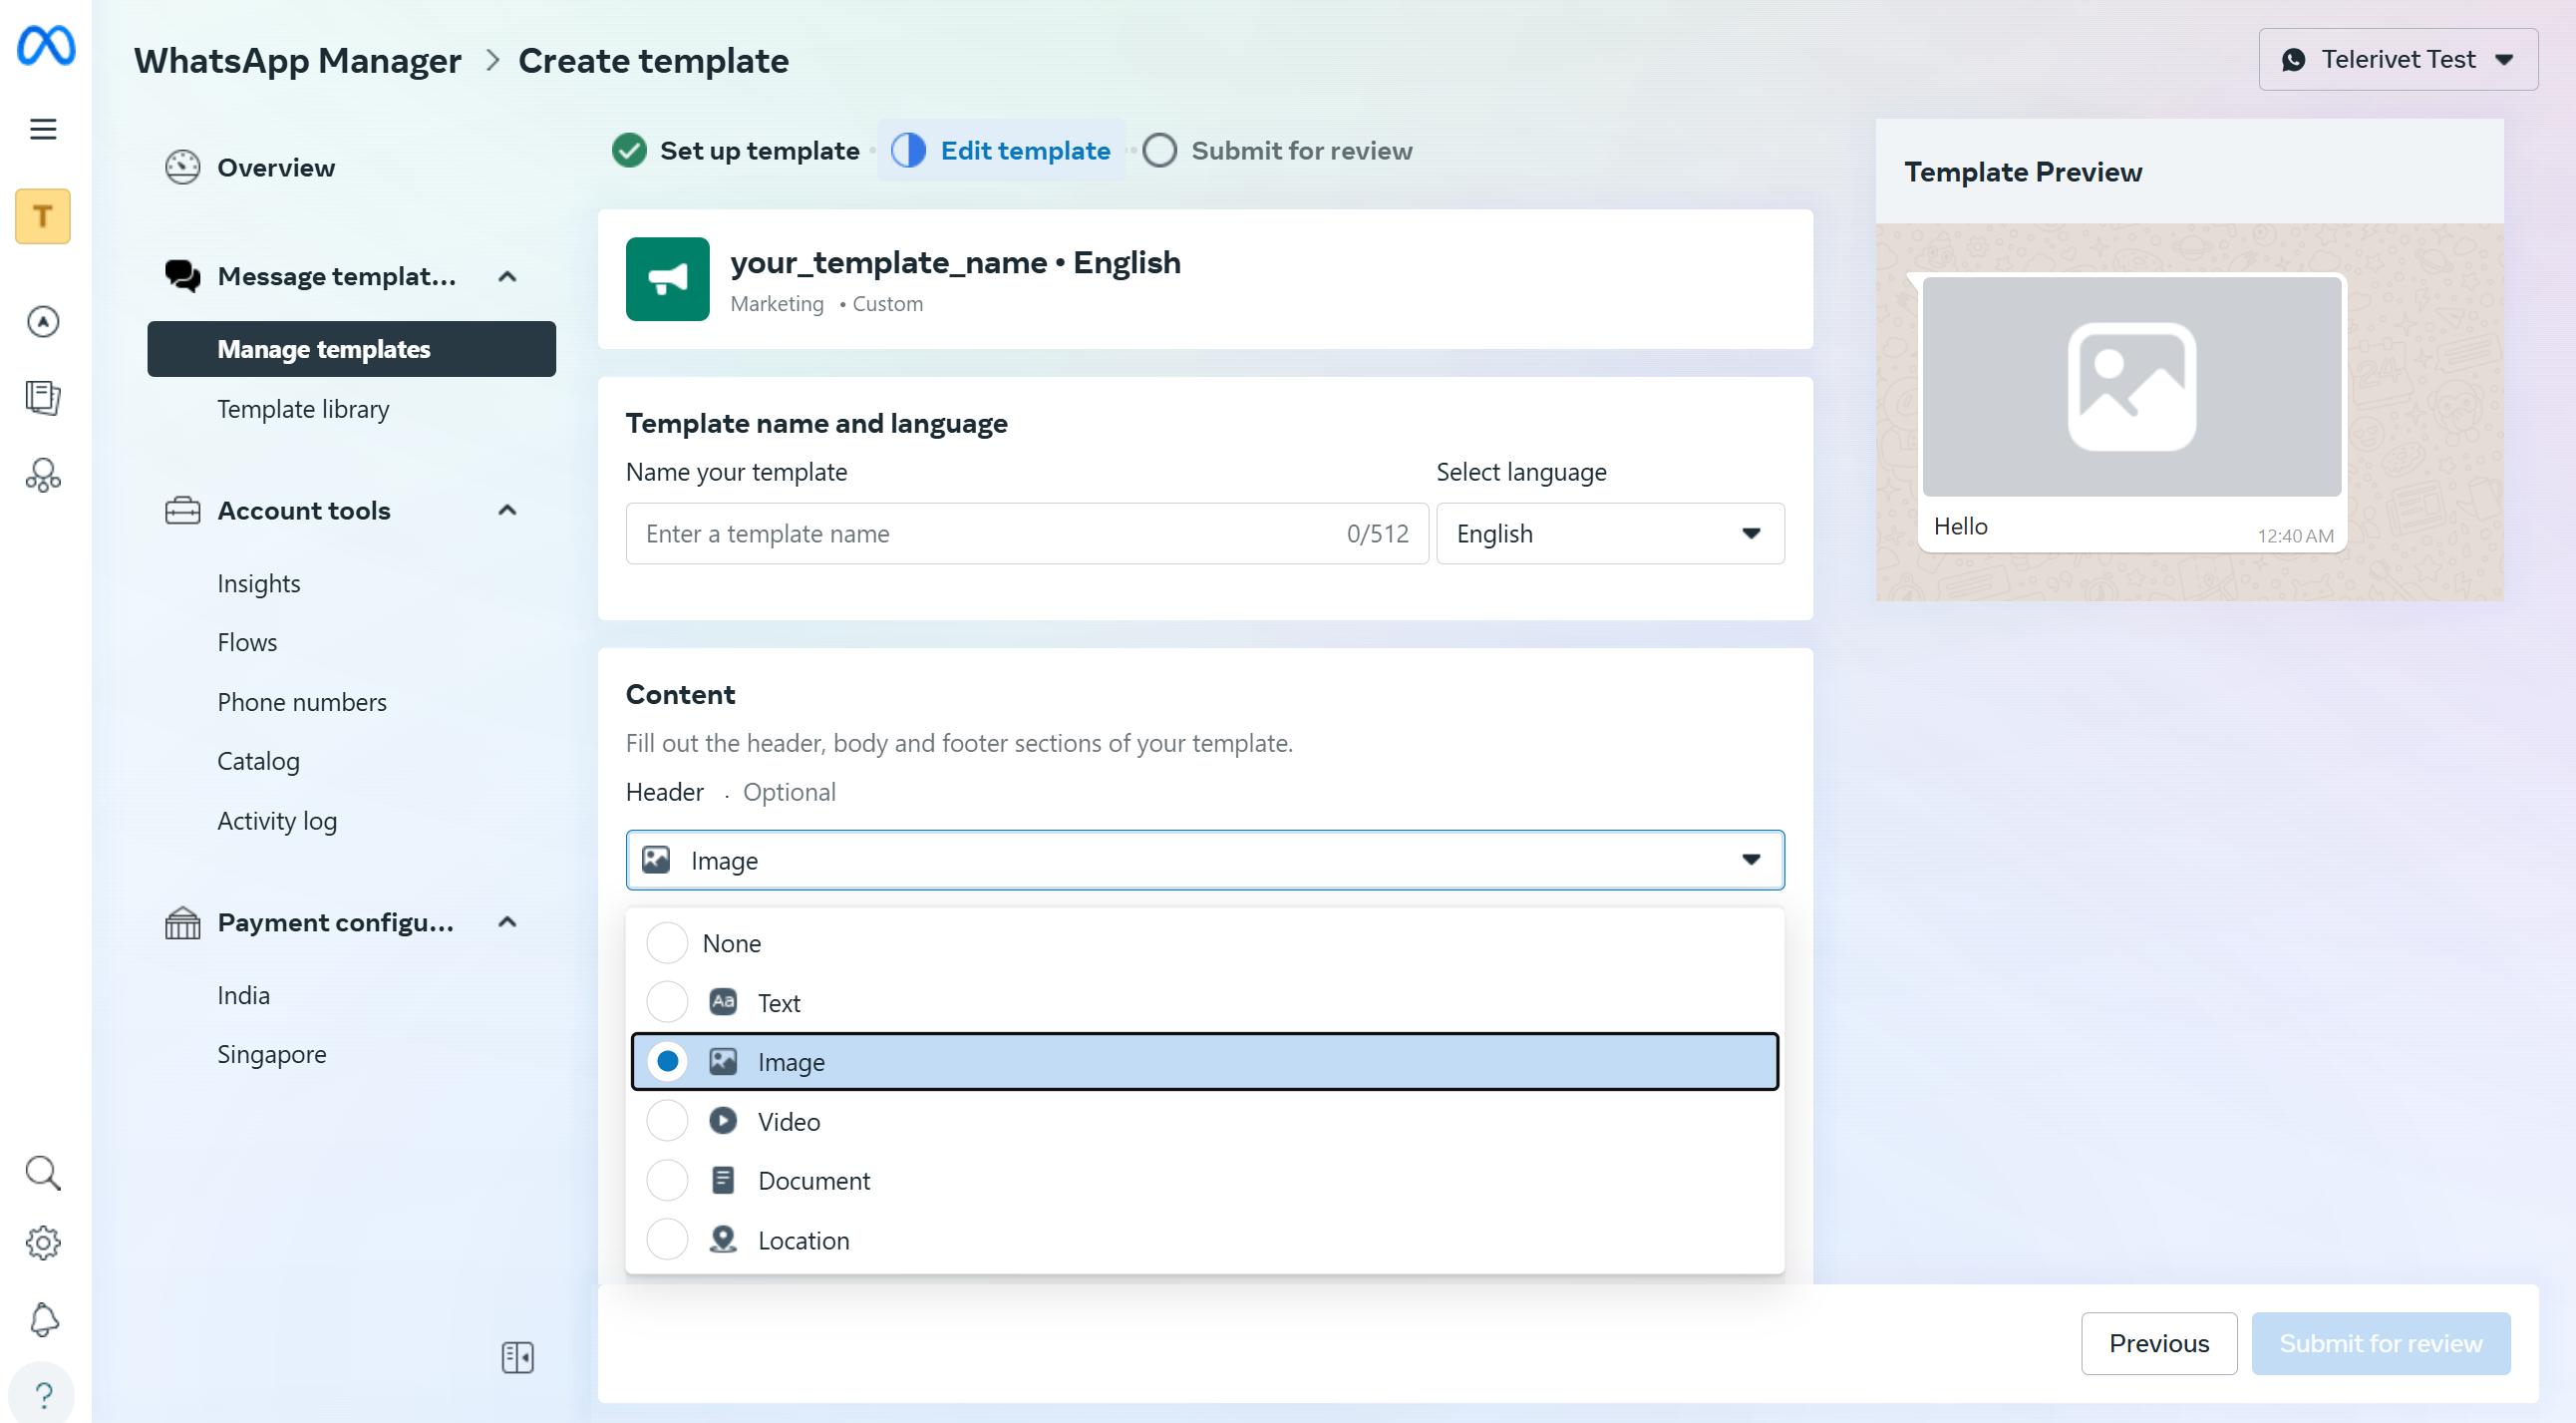Click the template name input field
The height and width of the screenshot is (1423, 2576).
[1027, 533]
